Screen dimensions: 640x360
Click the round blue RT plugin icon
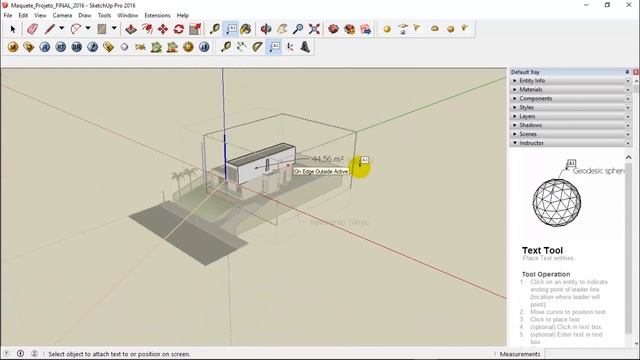[x=60, y=47]
